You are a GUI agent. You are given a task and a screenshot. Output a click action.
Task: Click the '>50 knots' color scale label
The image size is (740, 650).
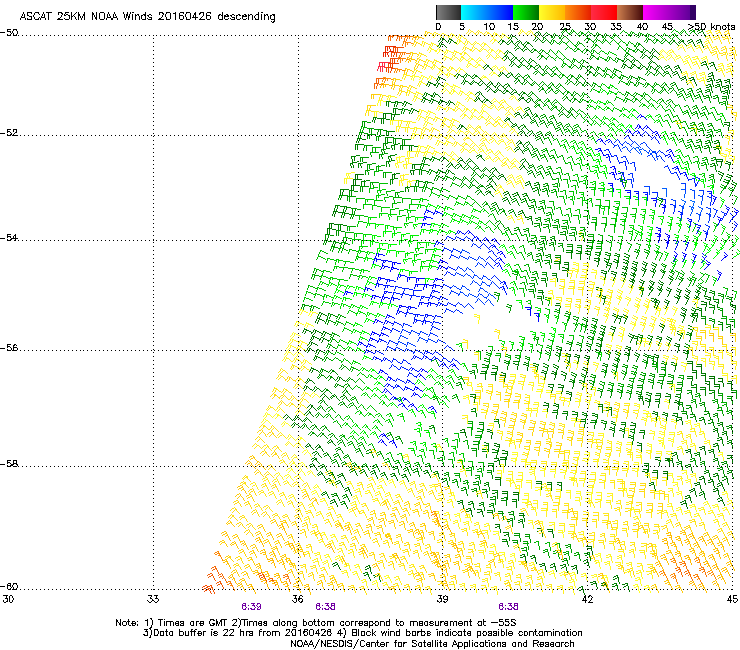tap(712, 27)
